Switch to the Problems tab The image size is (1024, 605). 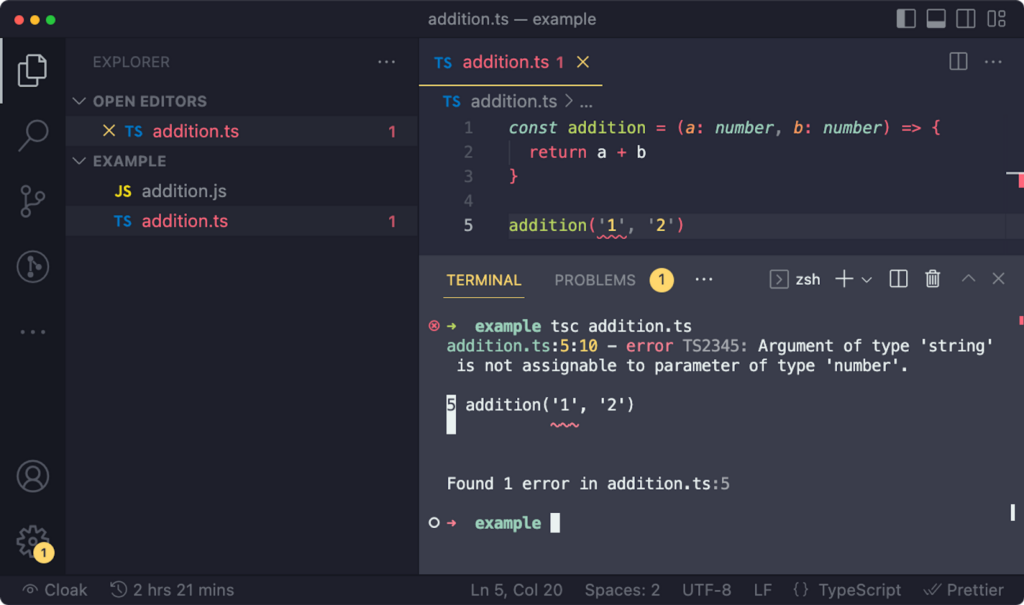click(595, 280)
